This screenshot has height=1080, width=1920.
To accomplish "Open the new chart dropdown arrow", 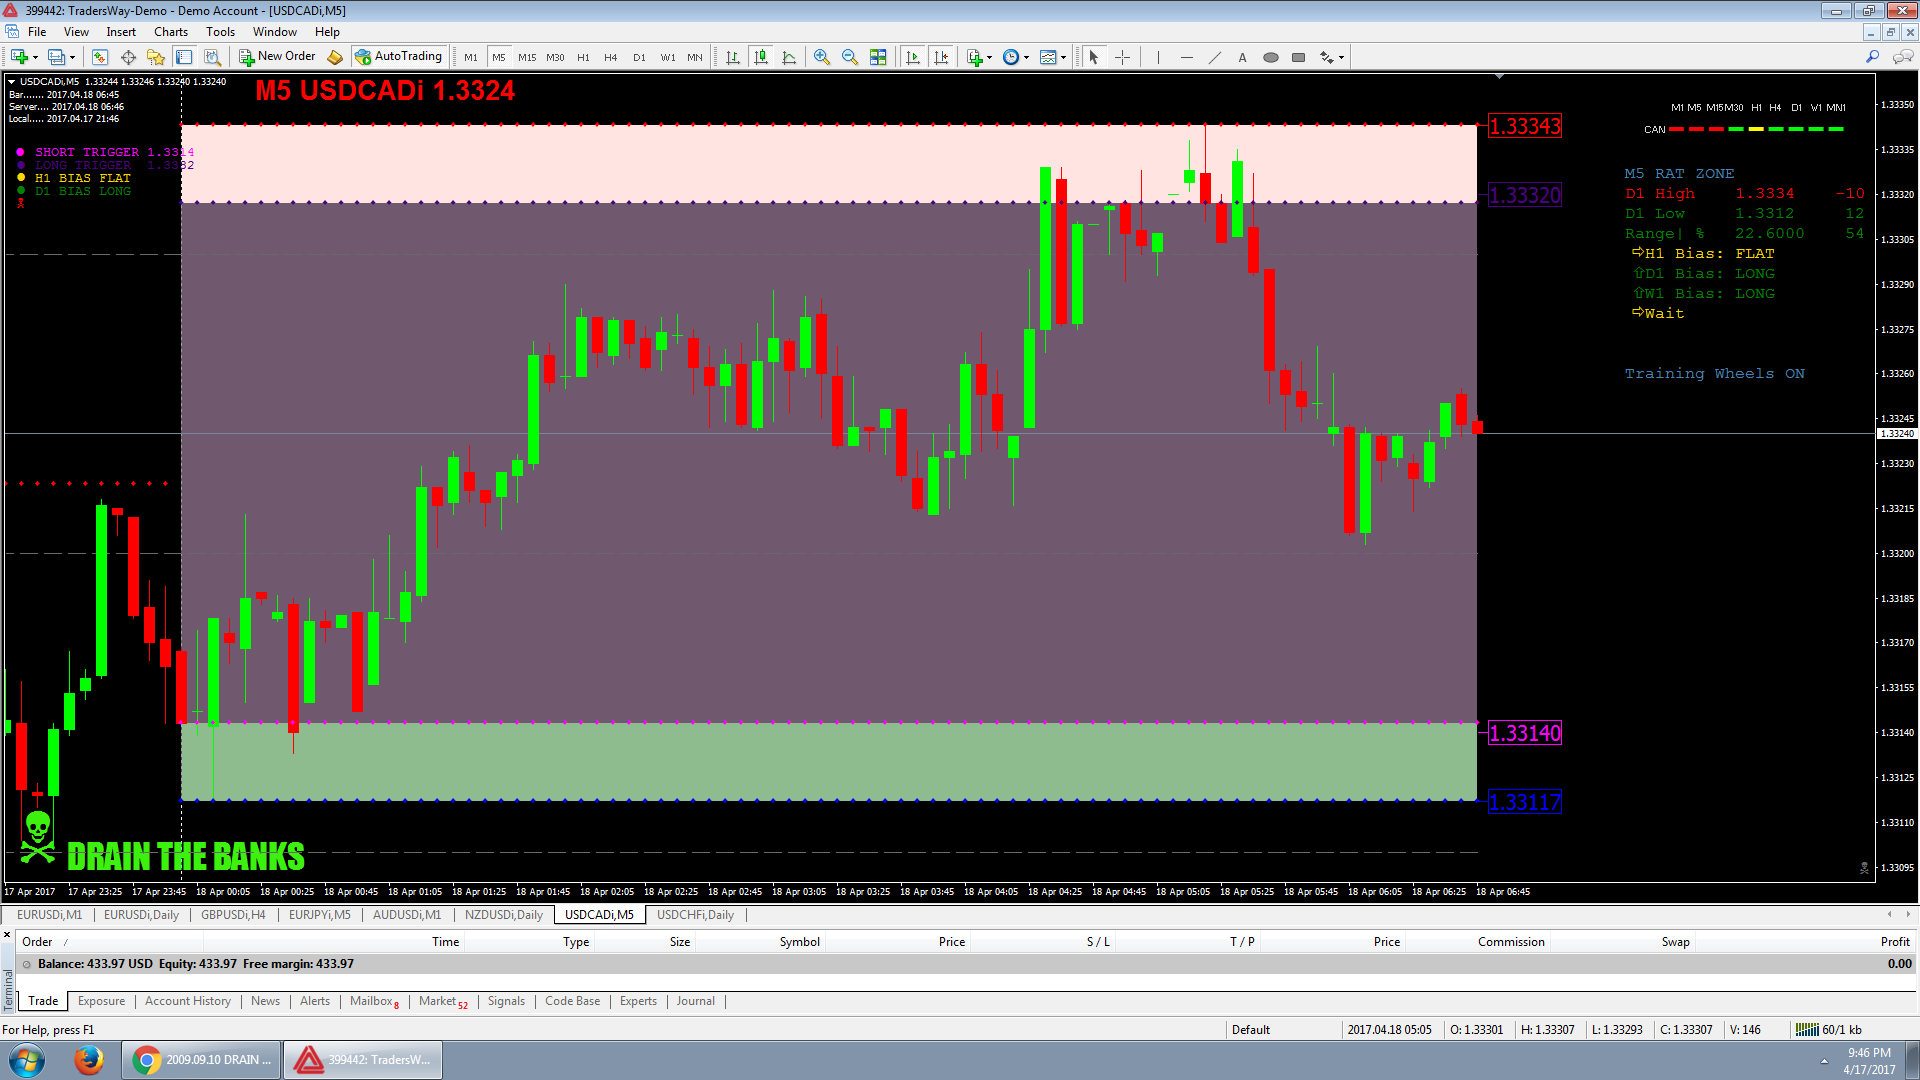I will click(35, 57).
